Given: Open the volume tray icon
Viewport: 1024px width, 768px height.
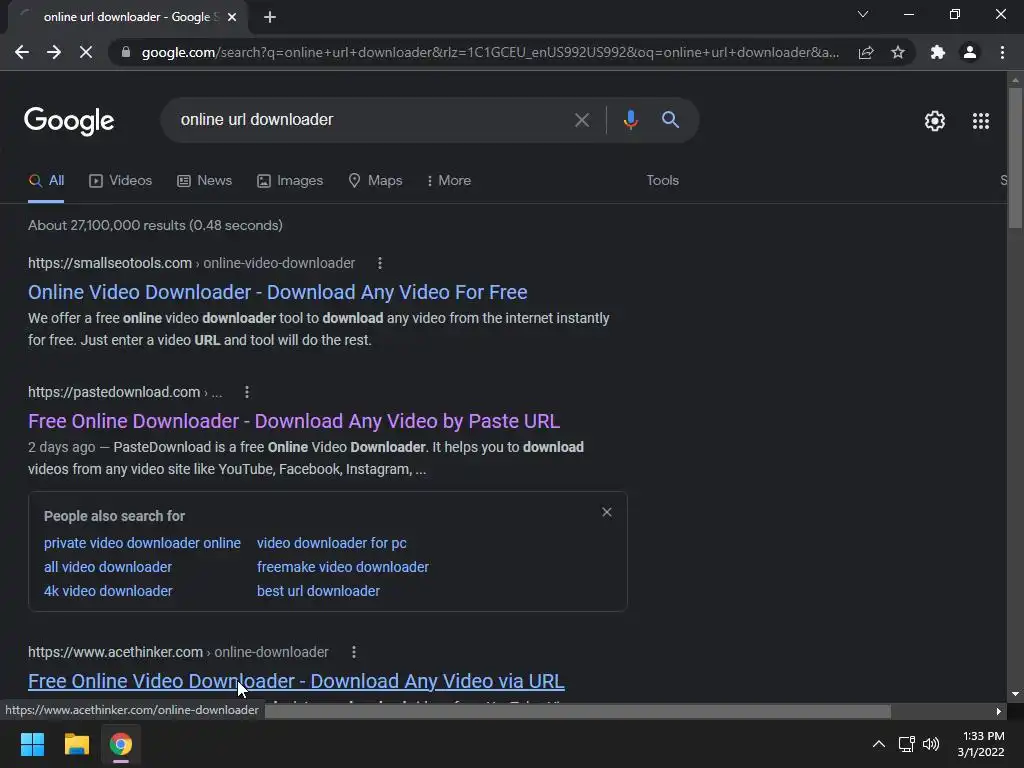Looking at the screenshot, I should [x=931, y=744].
